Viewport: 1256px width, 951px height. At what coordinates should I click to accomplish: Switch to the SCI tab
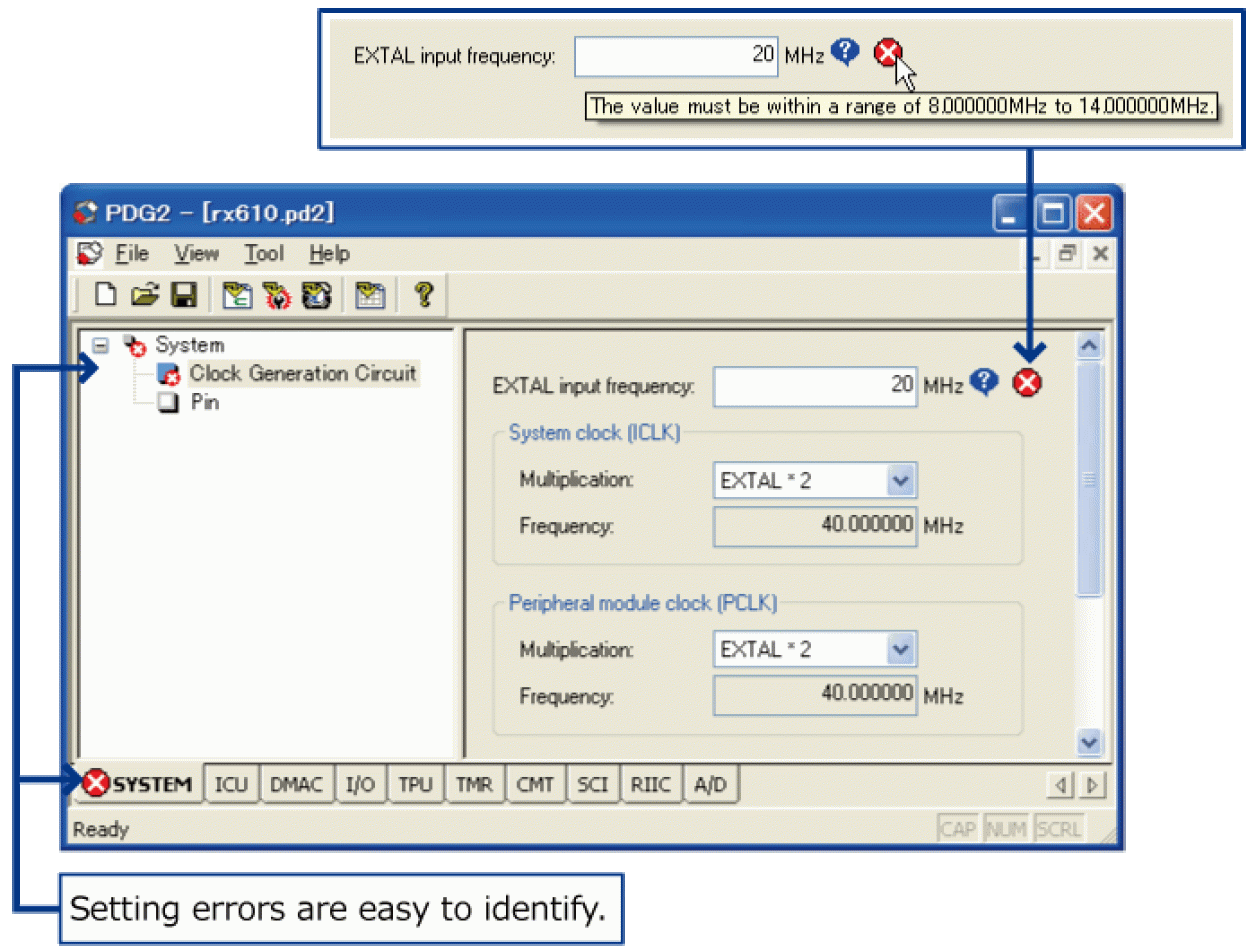tap(593, 784)
